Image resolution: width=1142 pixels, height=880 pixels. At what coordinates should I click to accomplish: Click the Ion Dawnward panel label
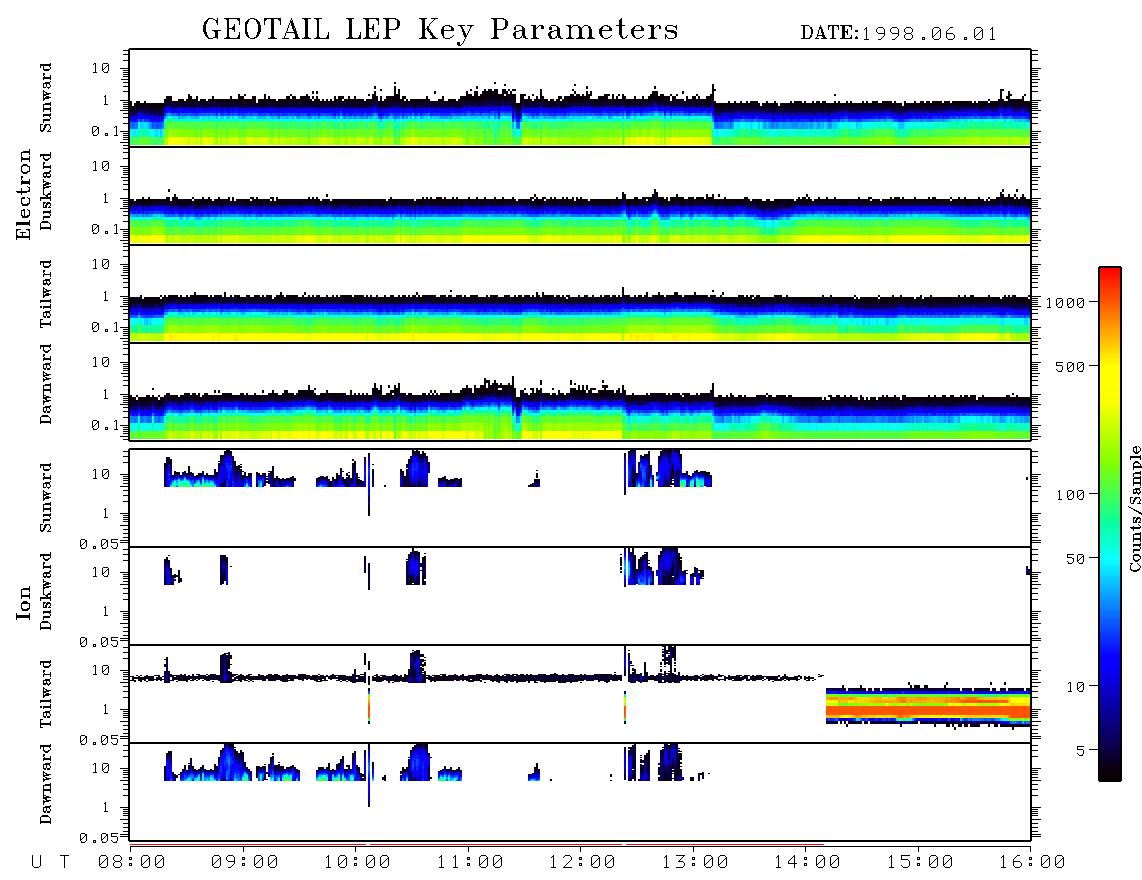click(46, 784)
